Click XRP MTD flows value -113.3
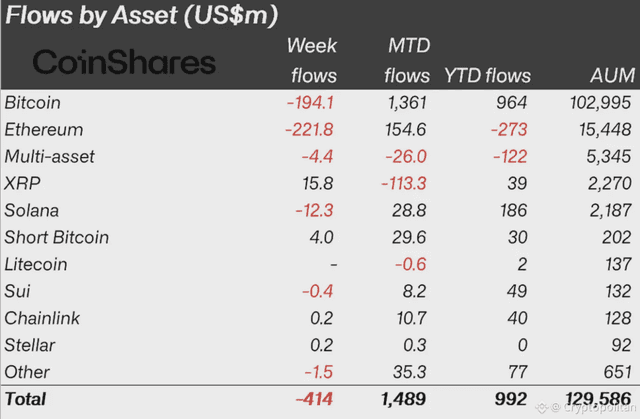 click(404, 184)
